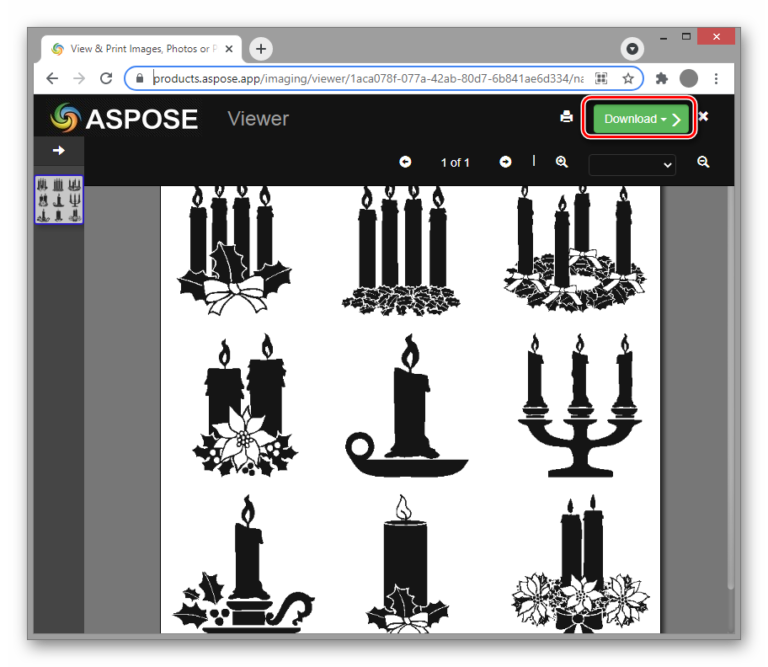
Task: Open a new browser tab
Action: [x=261, y=49]
